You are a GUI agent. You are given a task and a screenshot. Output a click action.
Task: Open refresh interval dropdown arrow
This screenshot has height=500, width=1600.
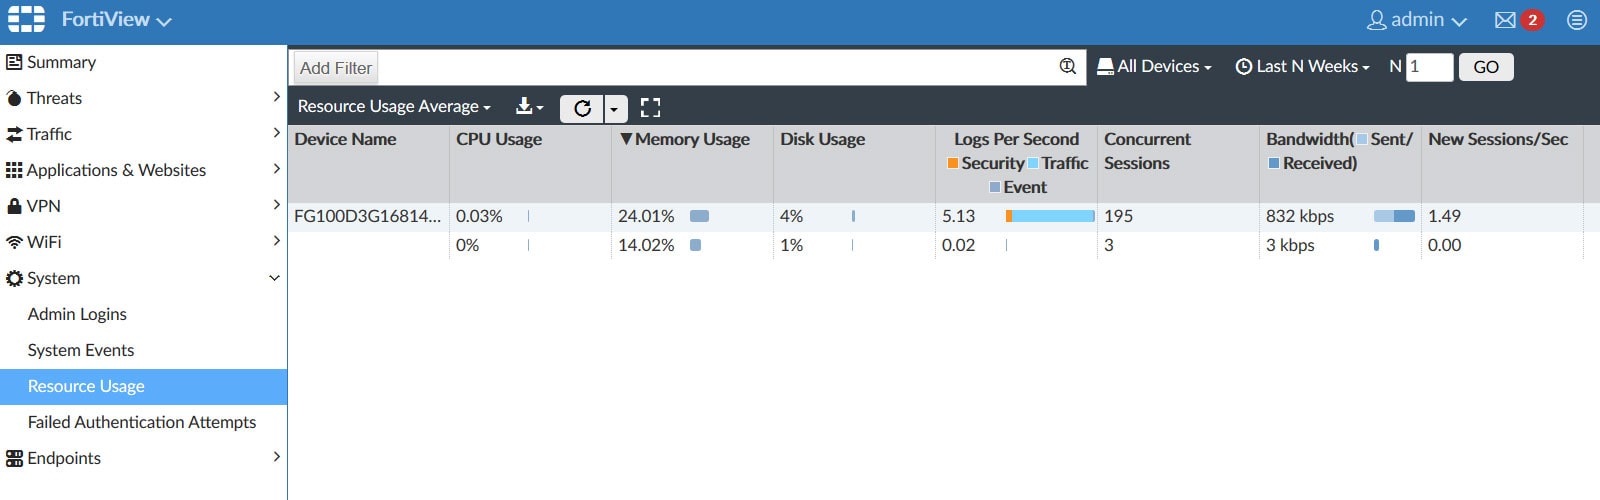coord(615,108)
